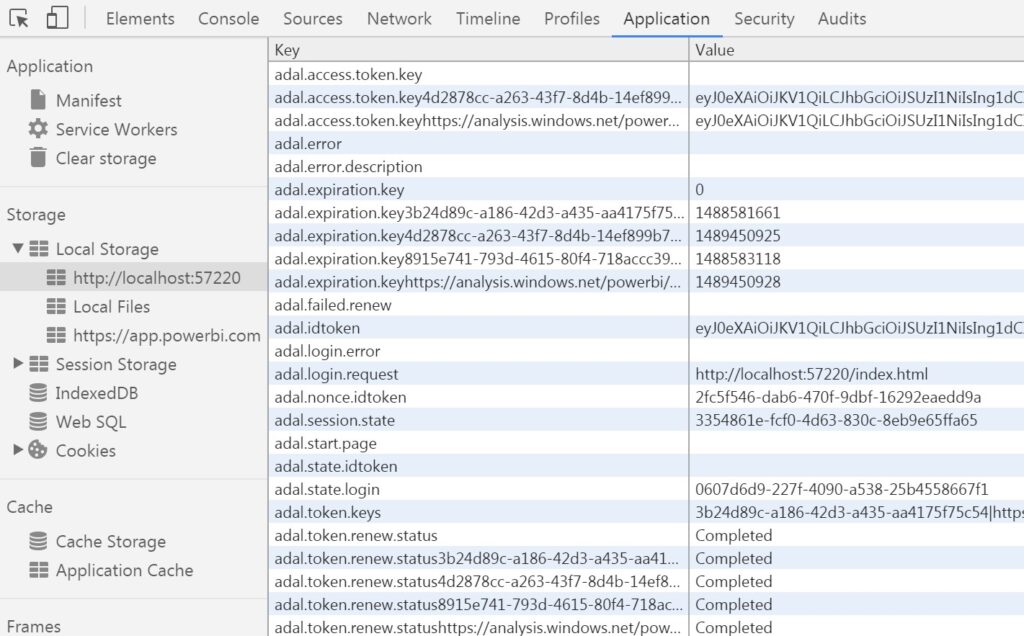1024x636 pixels.
Task: Click the IndexedDB database icon
Action: click(x=38, y=392)
